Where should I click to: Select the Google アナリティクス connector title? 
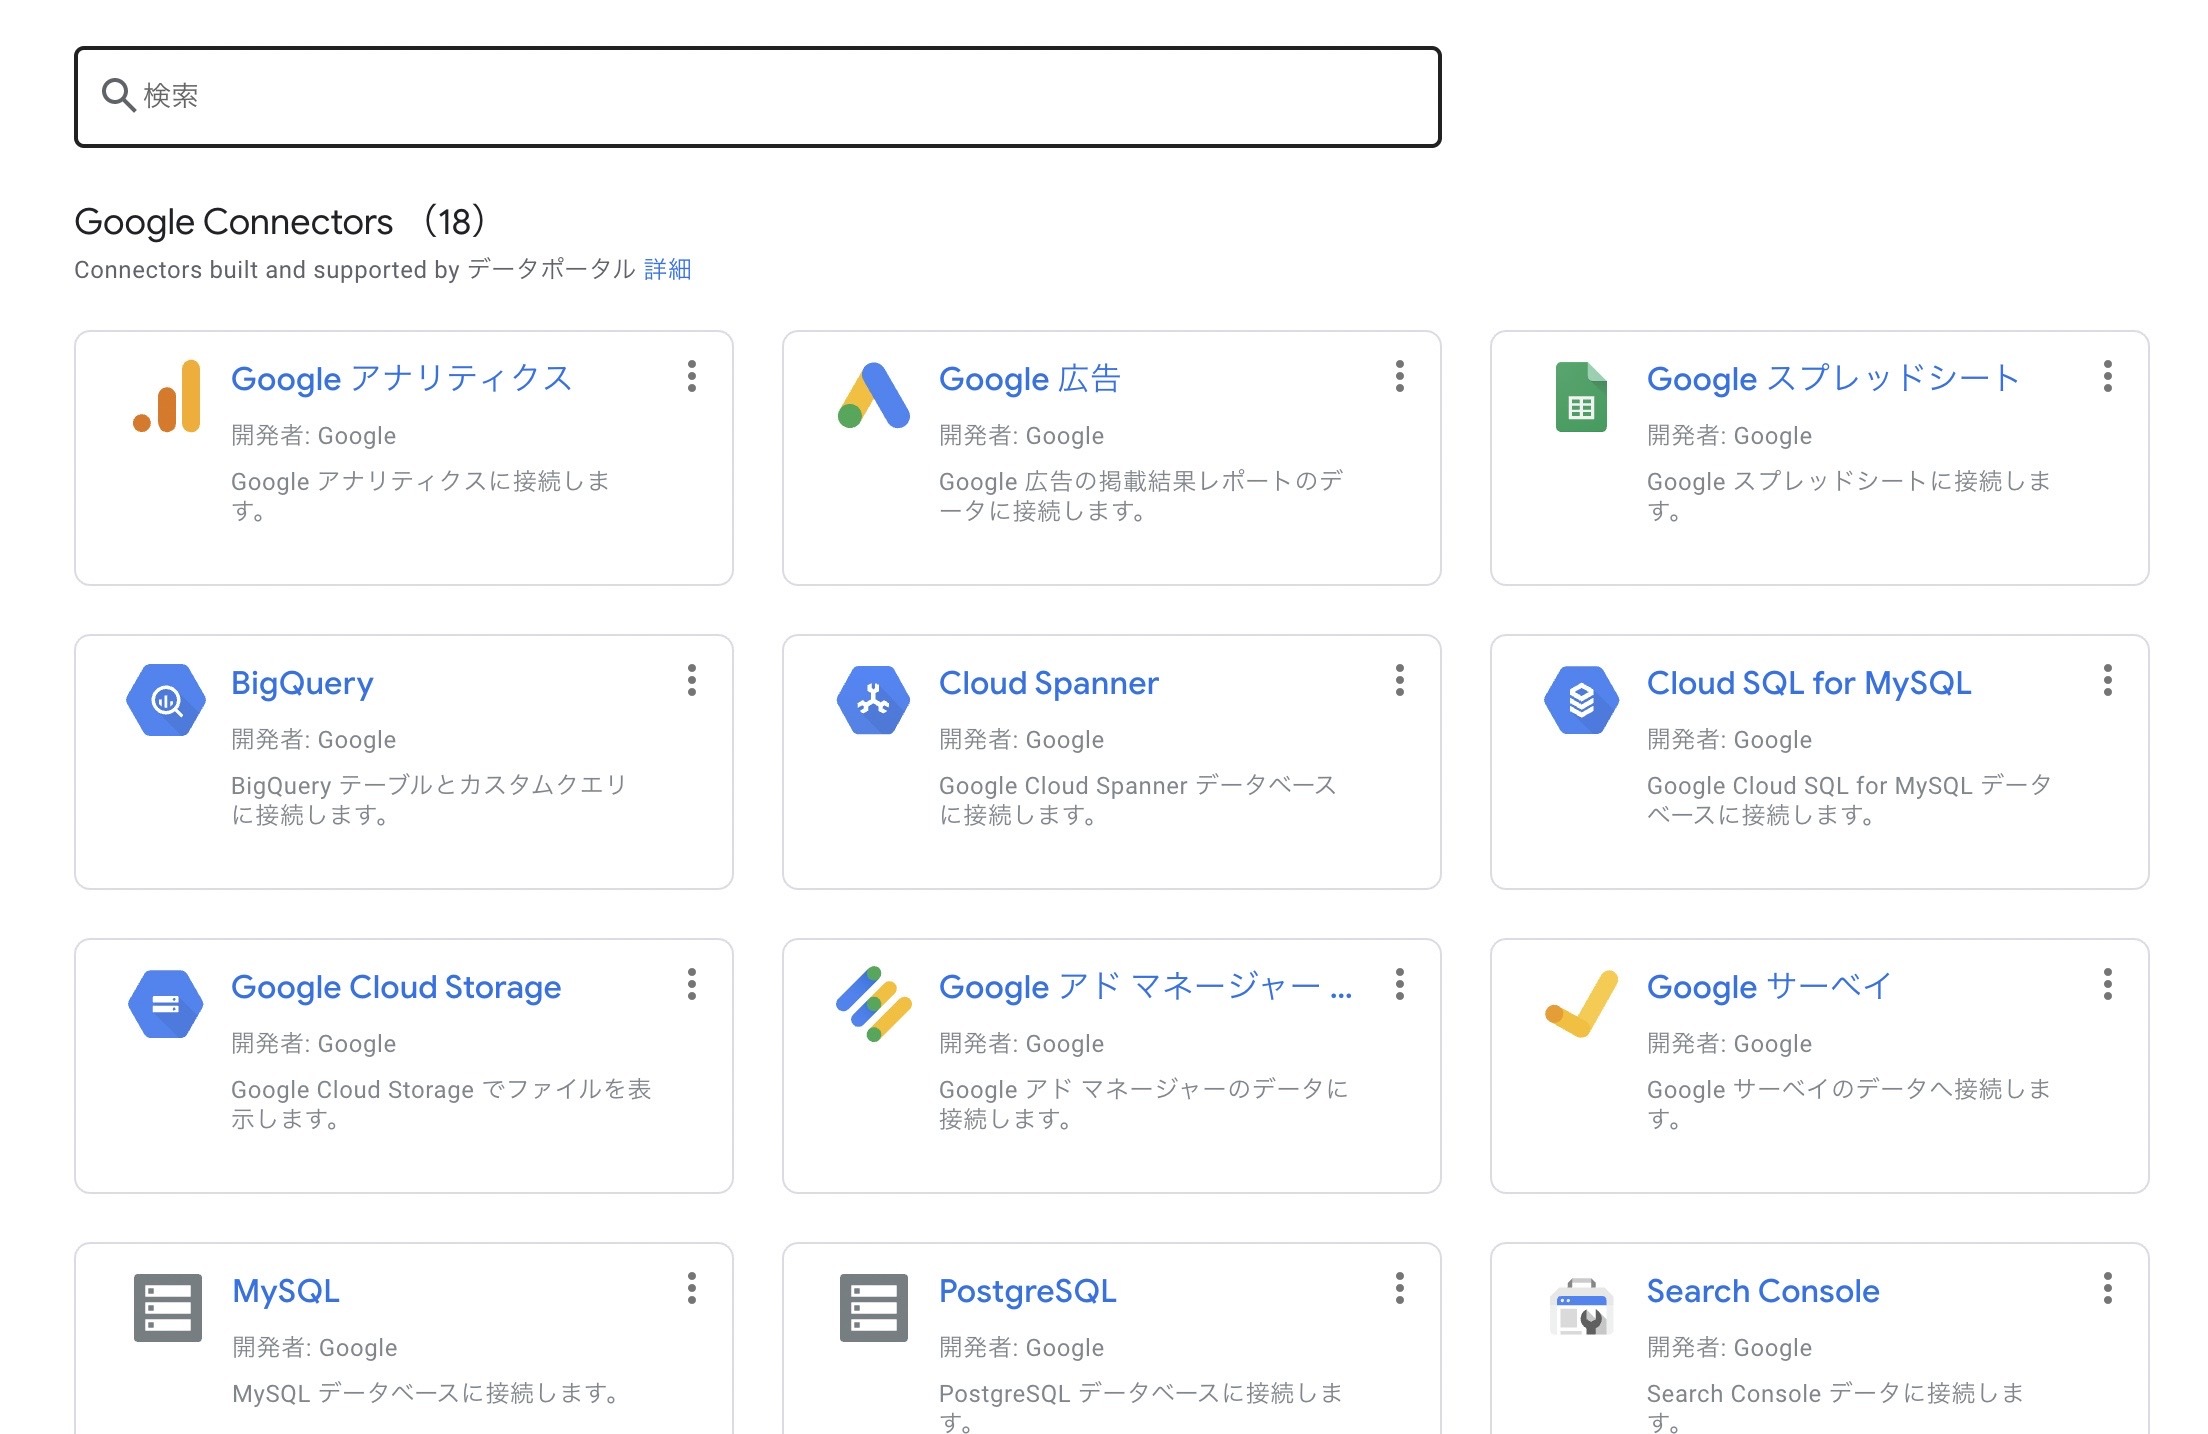coord(401,379)
